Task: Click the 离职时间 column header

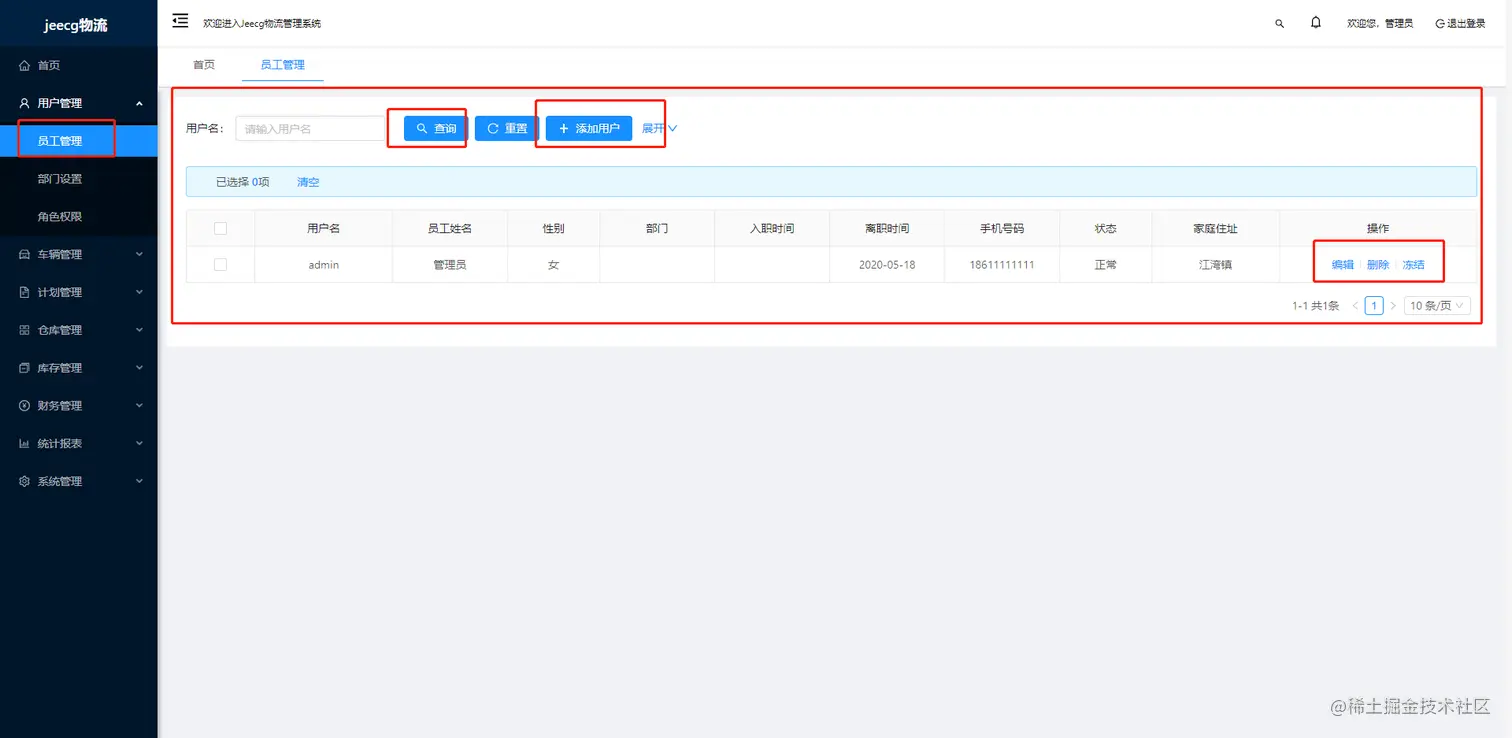Action: [887, 228]
